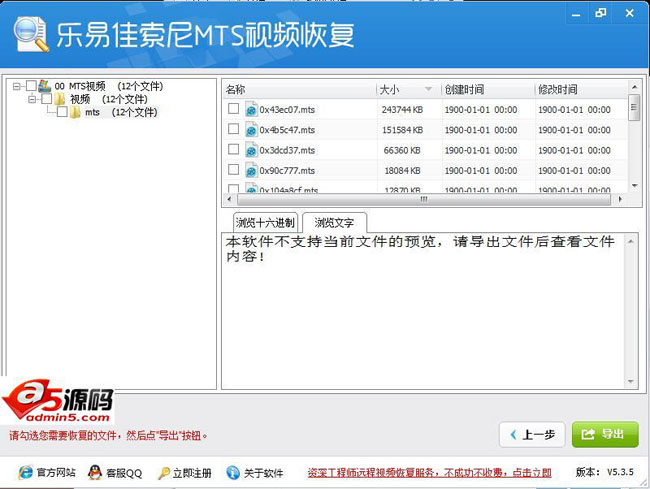Click the folder icon beside 视频
Image resolution: width=650 pixels, height=489 pixels.
(x=60, y=99)
